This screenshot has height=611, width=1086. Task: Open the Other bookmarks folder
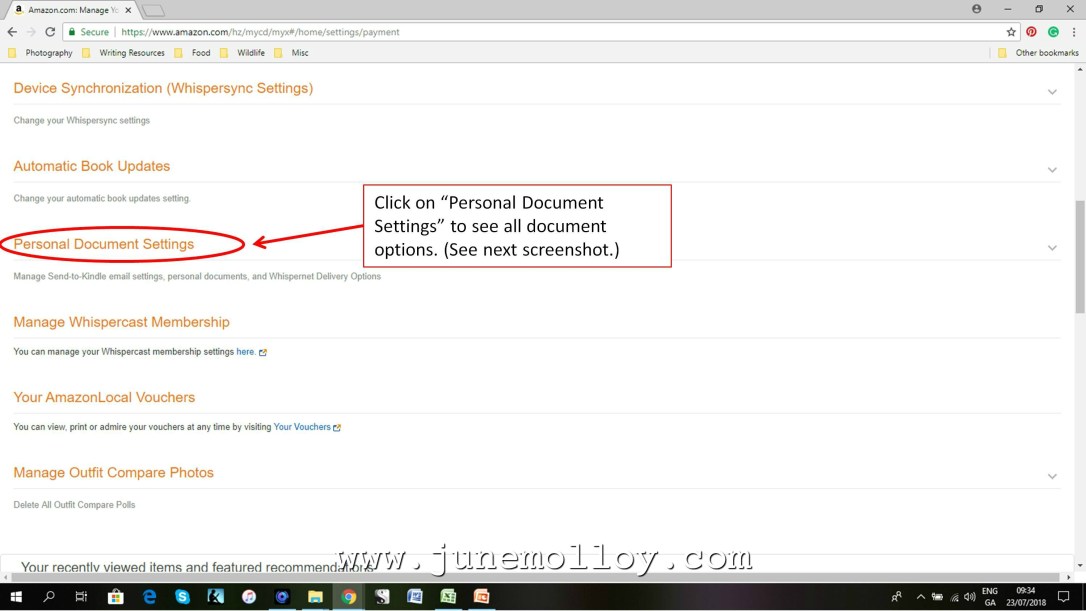1046,53
